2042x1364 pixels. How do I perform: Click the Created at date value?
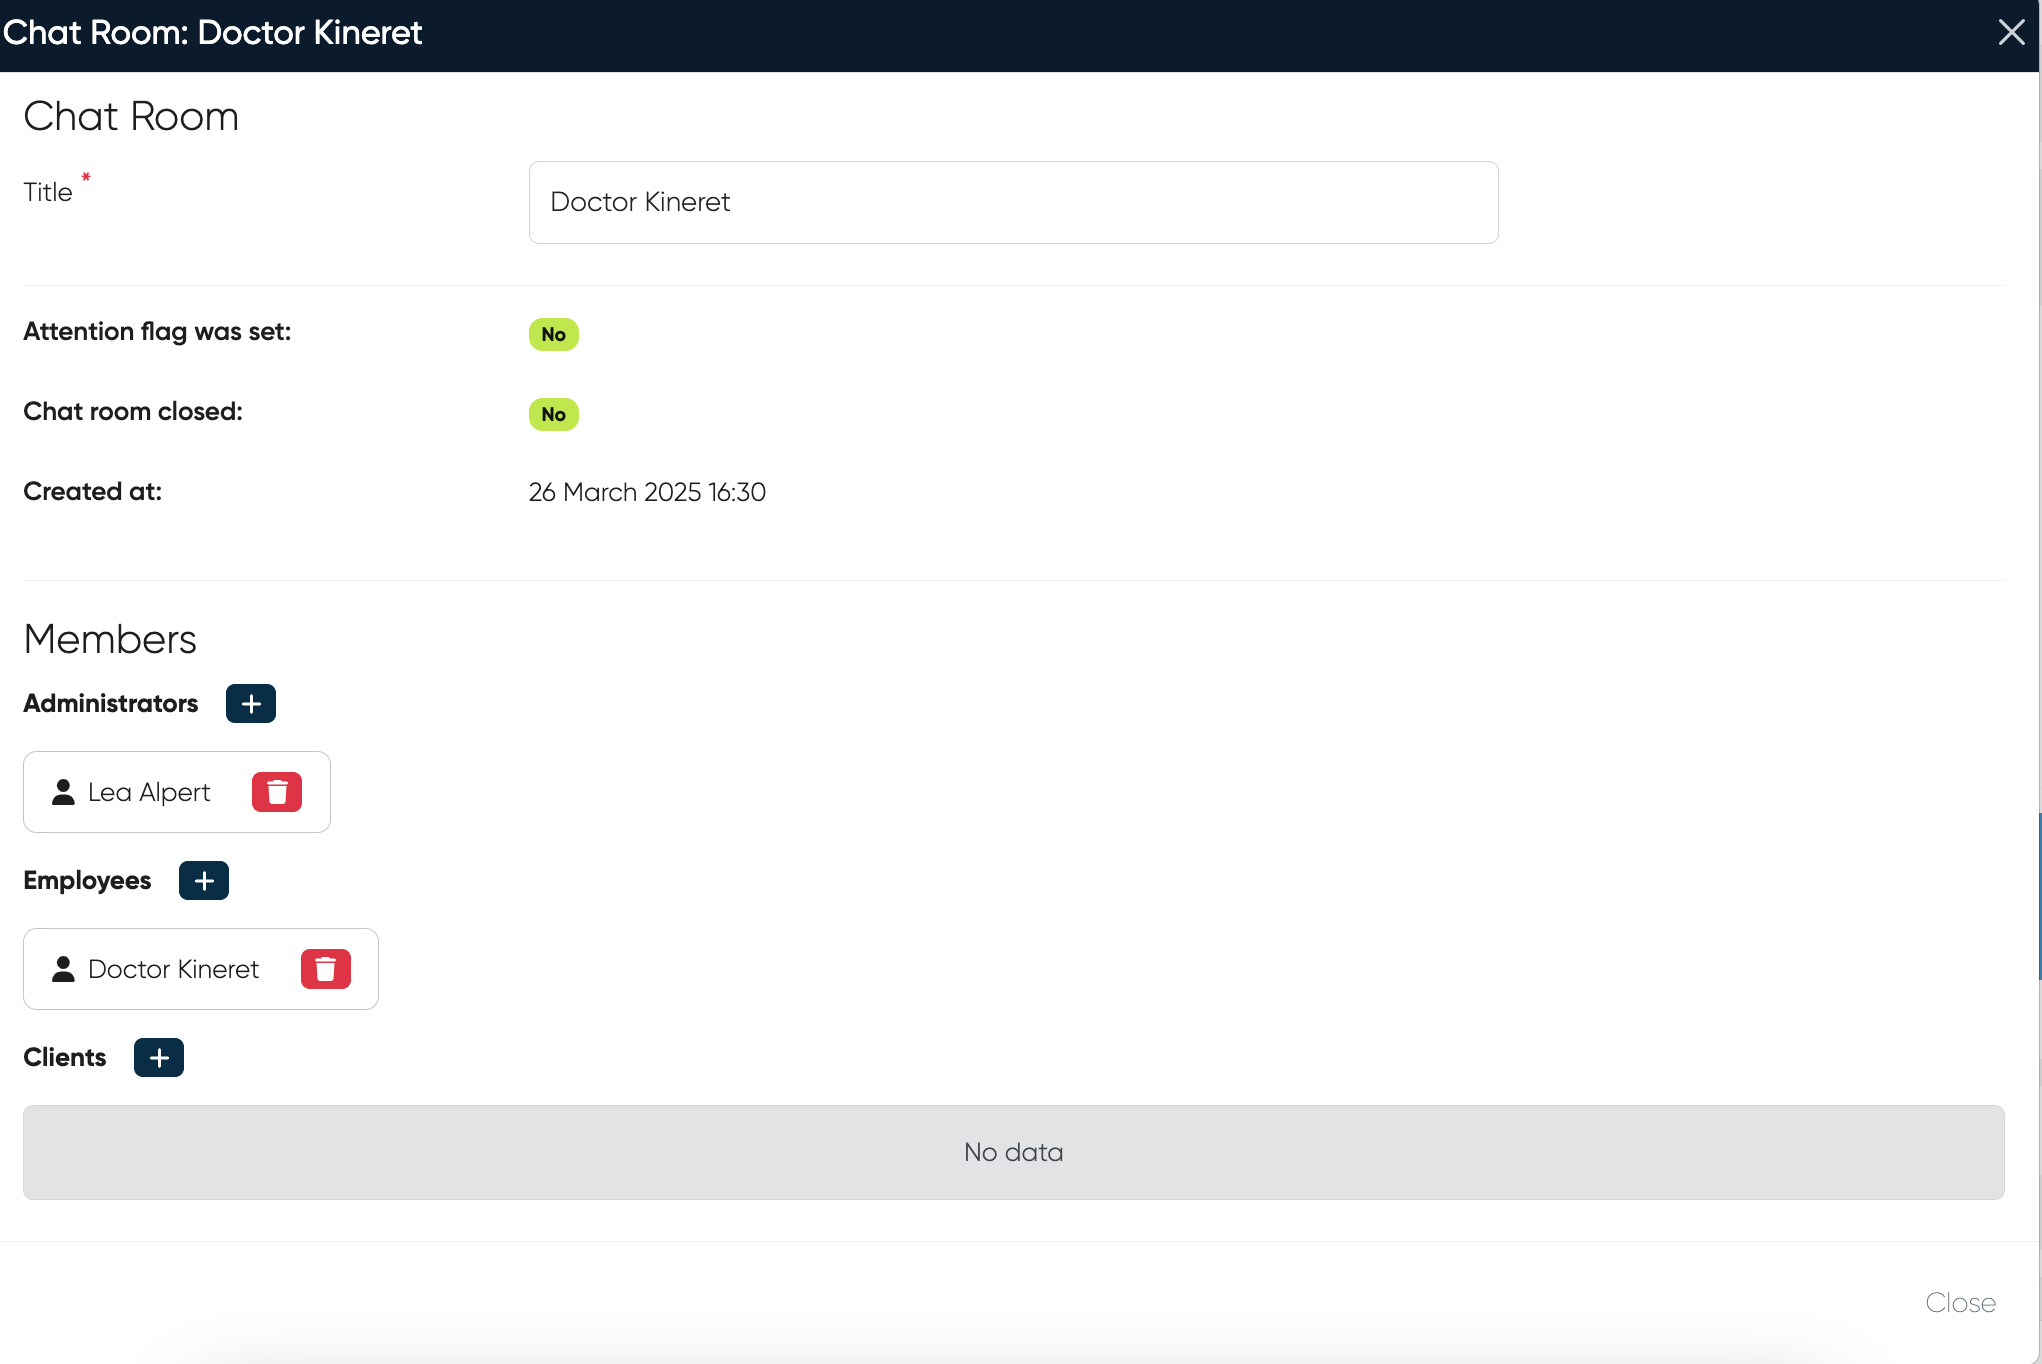click(x=647, y=492)
